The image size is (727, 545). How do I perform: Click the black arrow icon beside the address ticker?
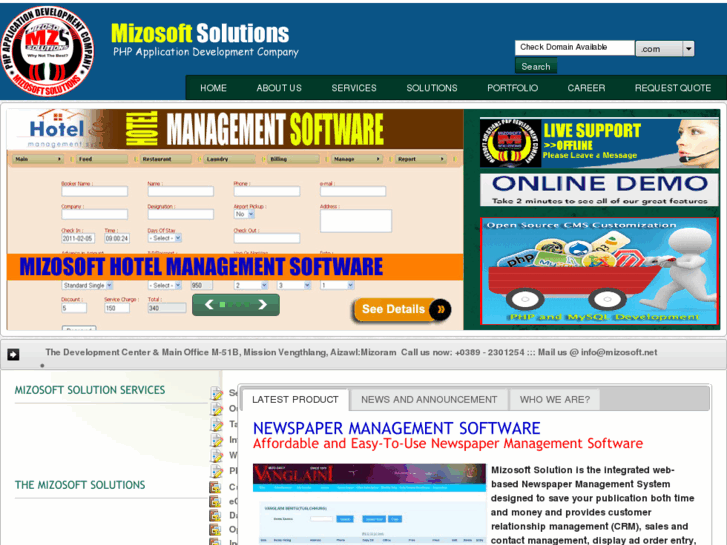point(13,354)
